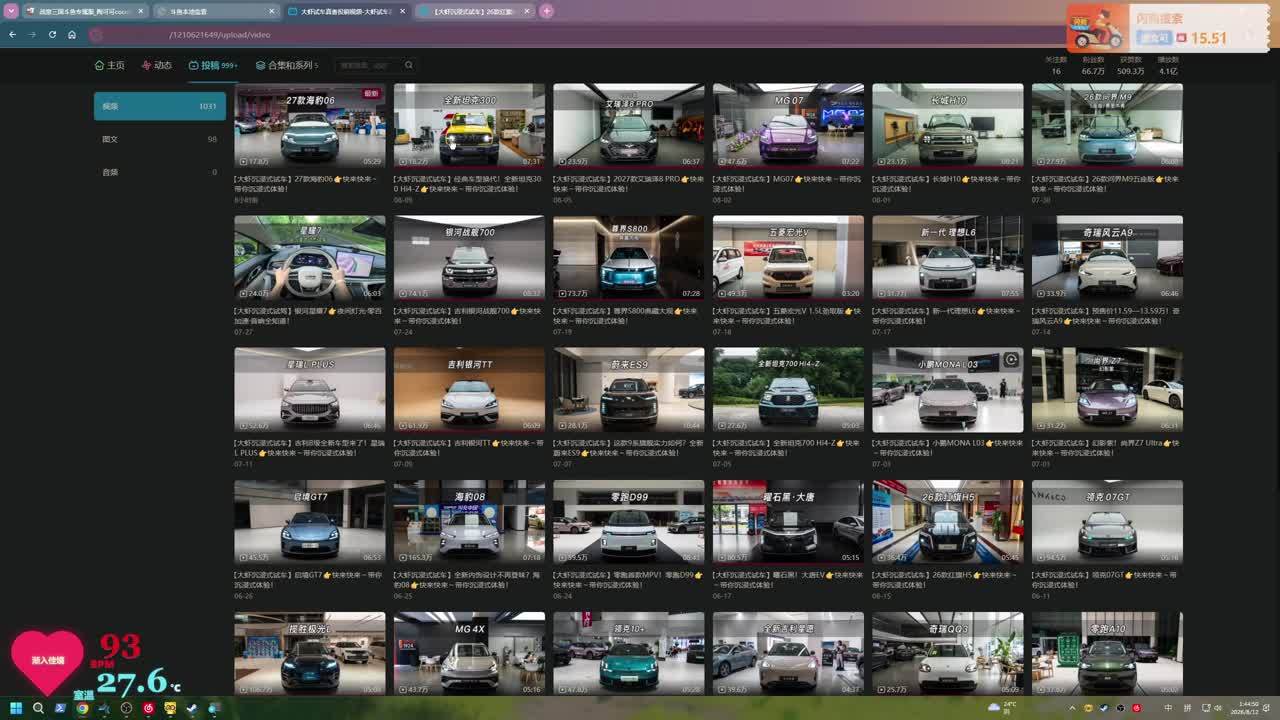Open the 零跑D99 video thumbnail
Image resolution: width=1280 pixels, height=720 pixels.
coord(628,522)
